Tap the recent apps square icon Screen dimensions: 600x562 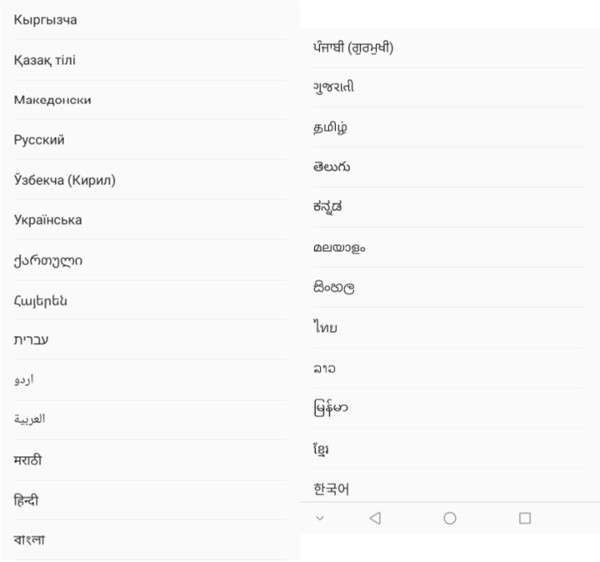[x=525, y=518]
